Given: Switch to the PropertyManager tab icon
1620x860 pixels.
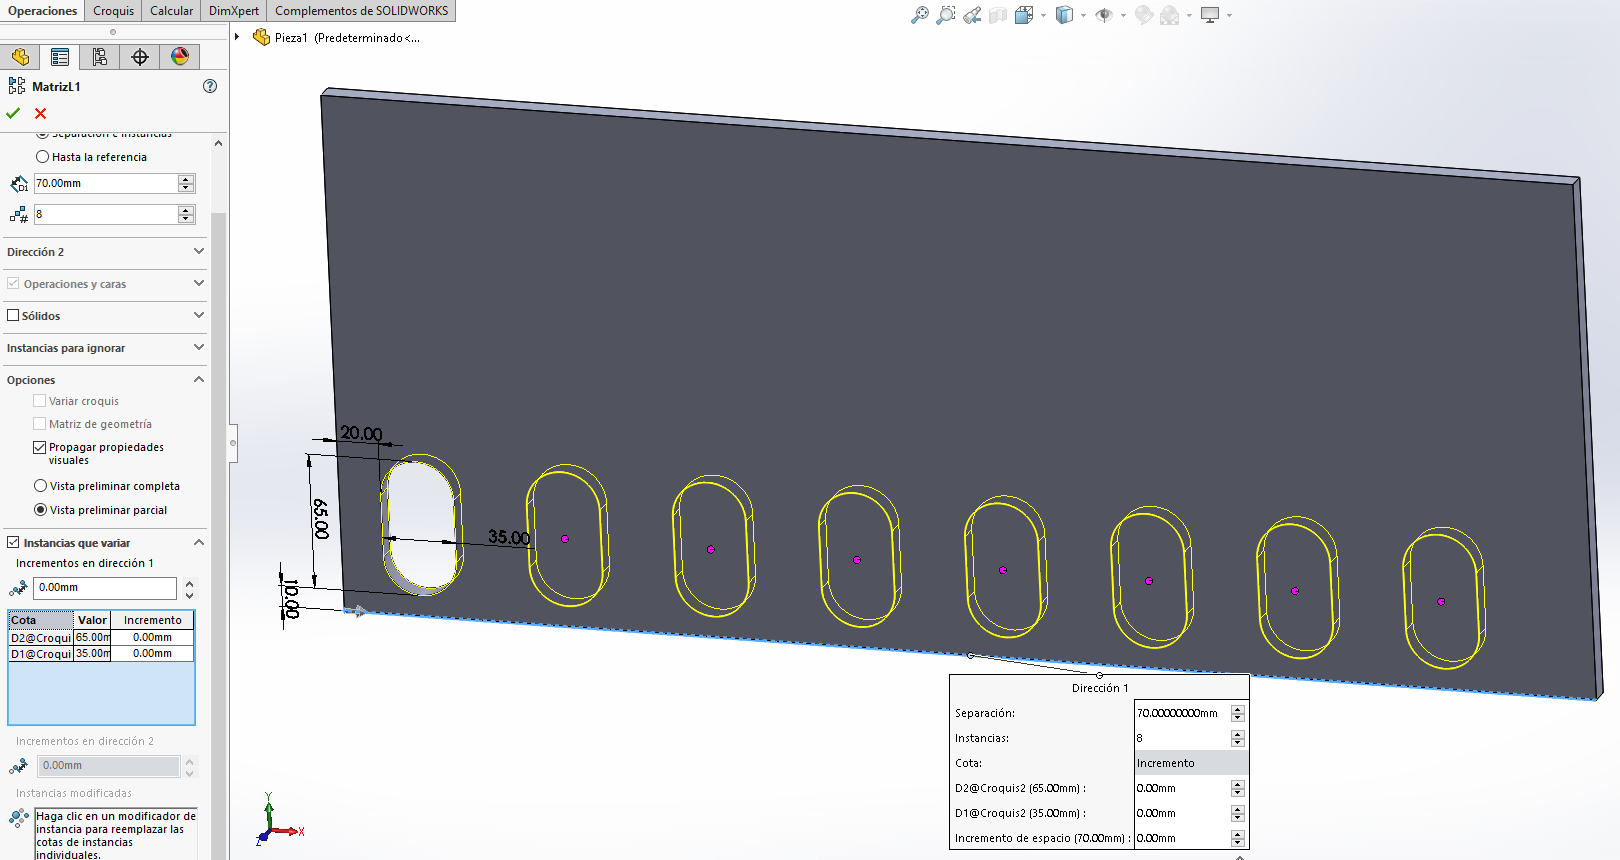Looking at the screenshot, I should point(60,57).
